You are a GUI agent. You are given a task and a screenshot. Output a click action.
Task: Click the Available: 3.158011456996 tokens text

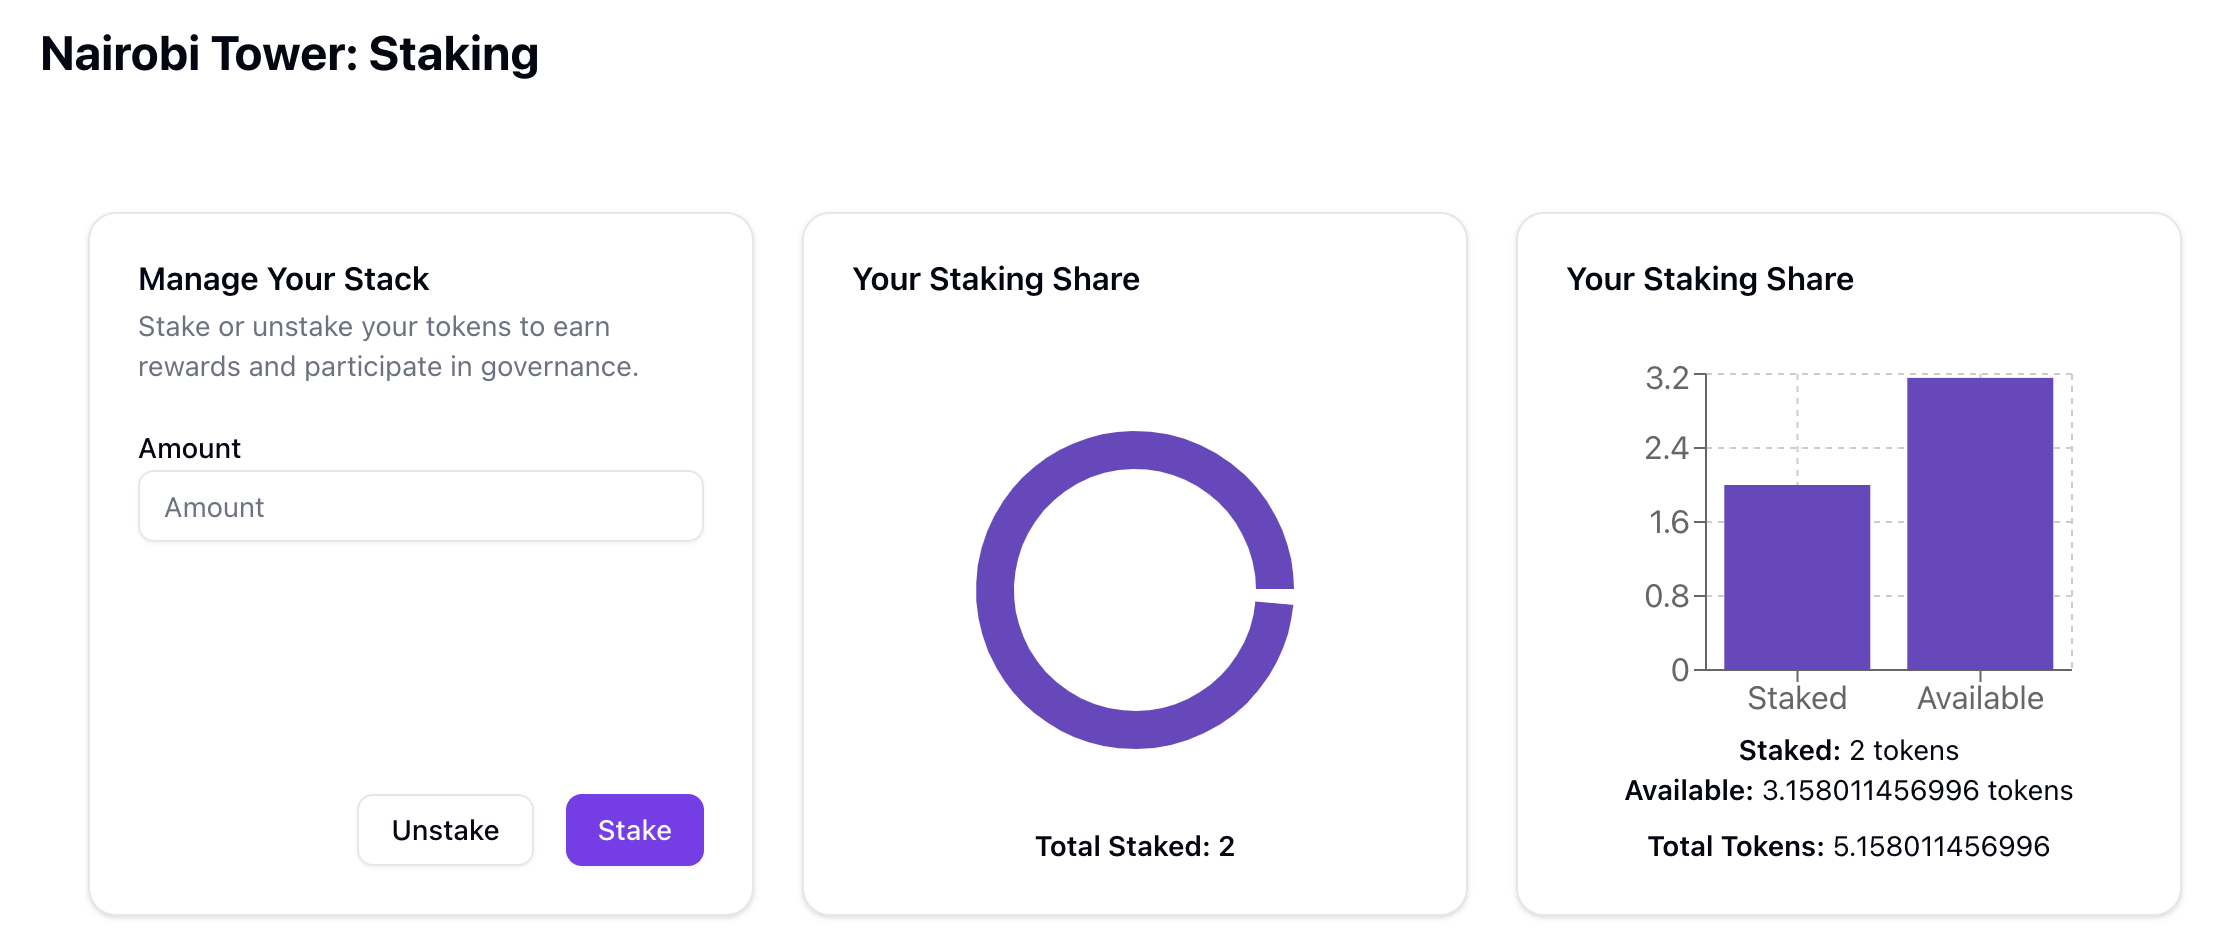(x=1848, y=791)
